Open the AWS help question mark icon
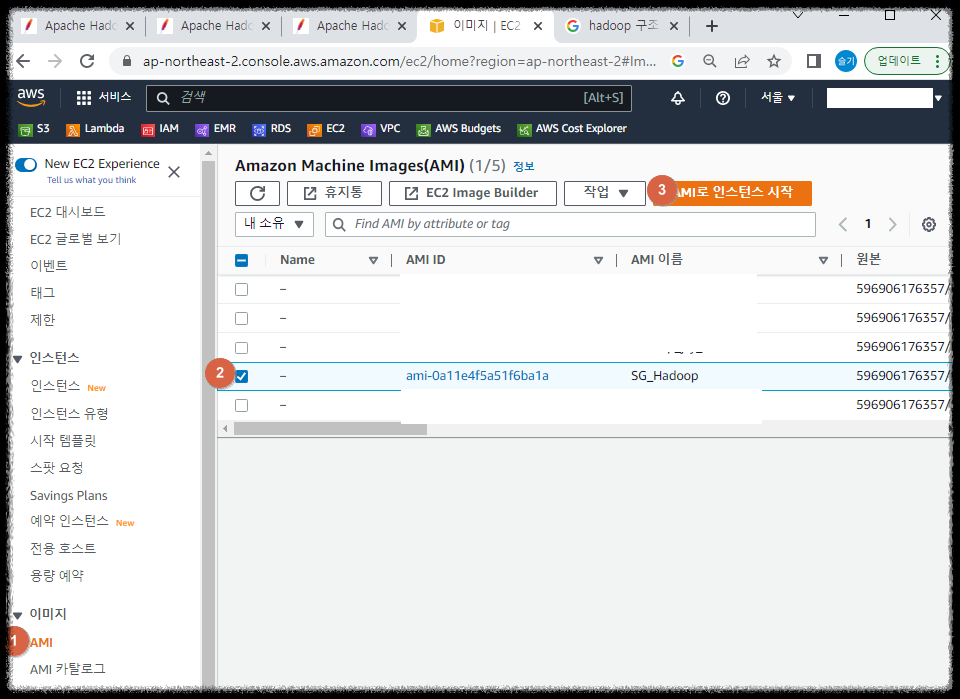 722,98
